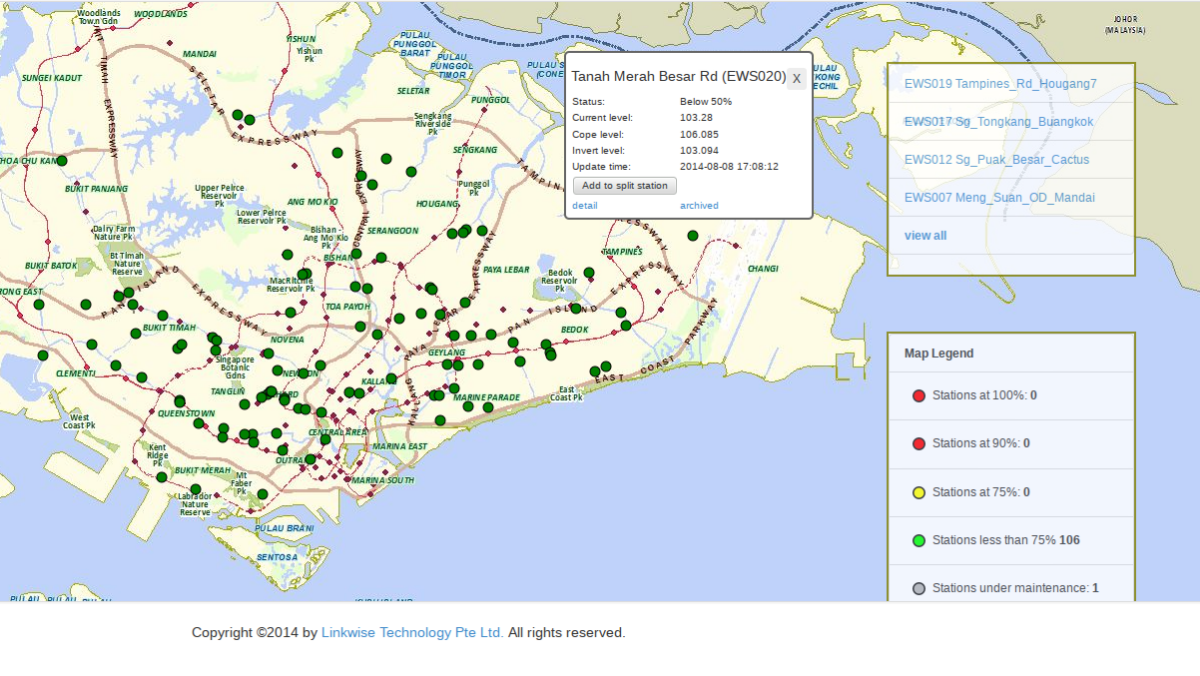
Task: Click the Below 50% status value
Action: (x=706, y=102)
